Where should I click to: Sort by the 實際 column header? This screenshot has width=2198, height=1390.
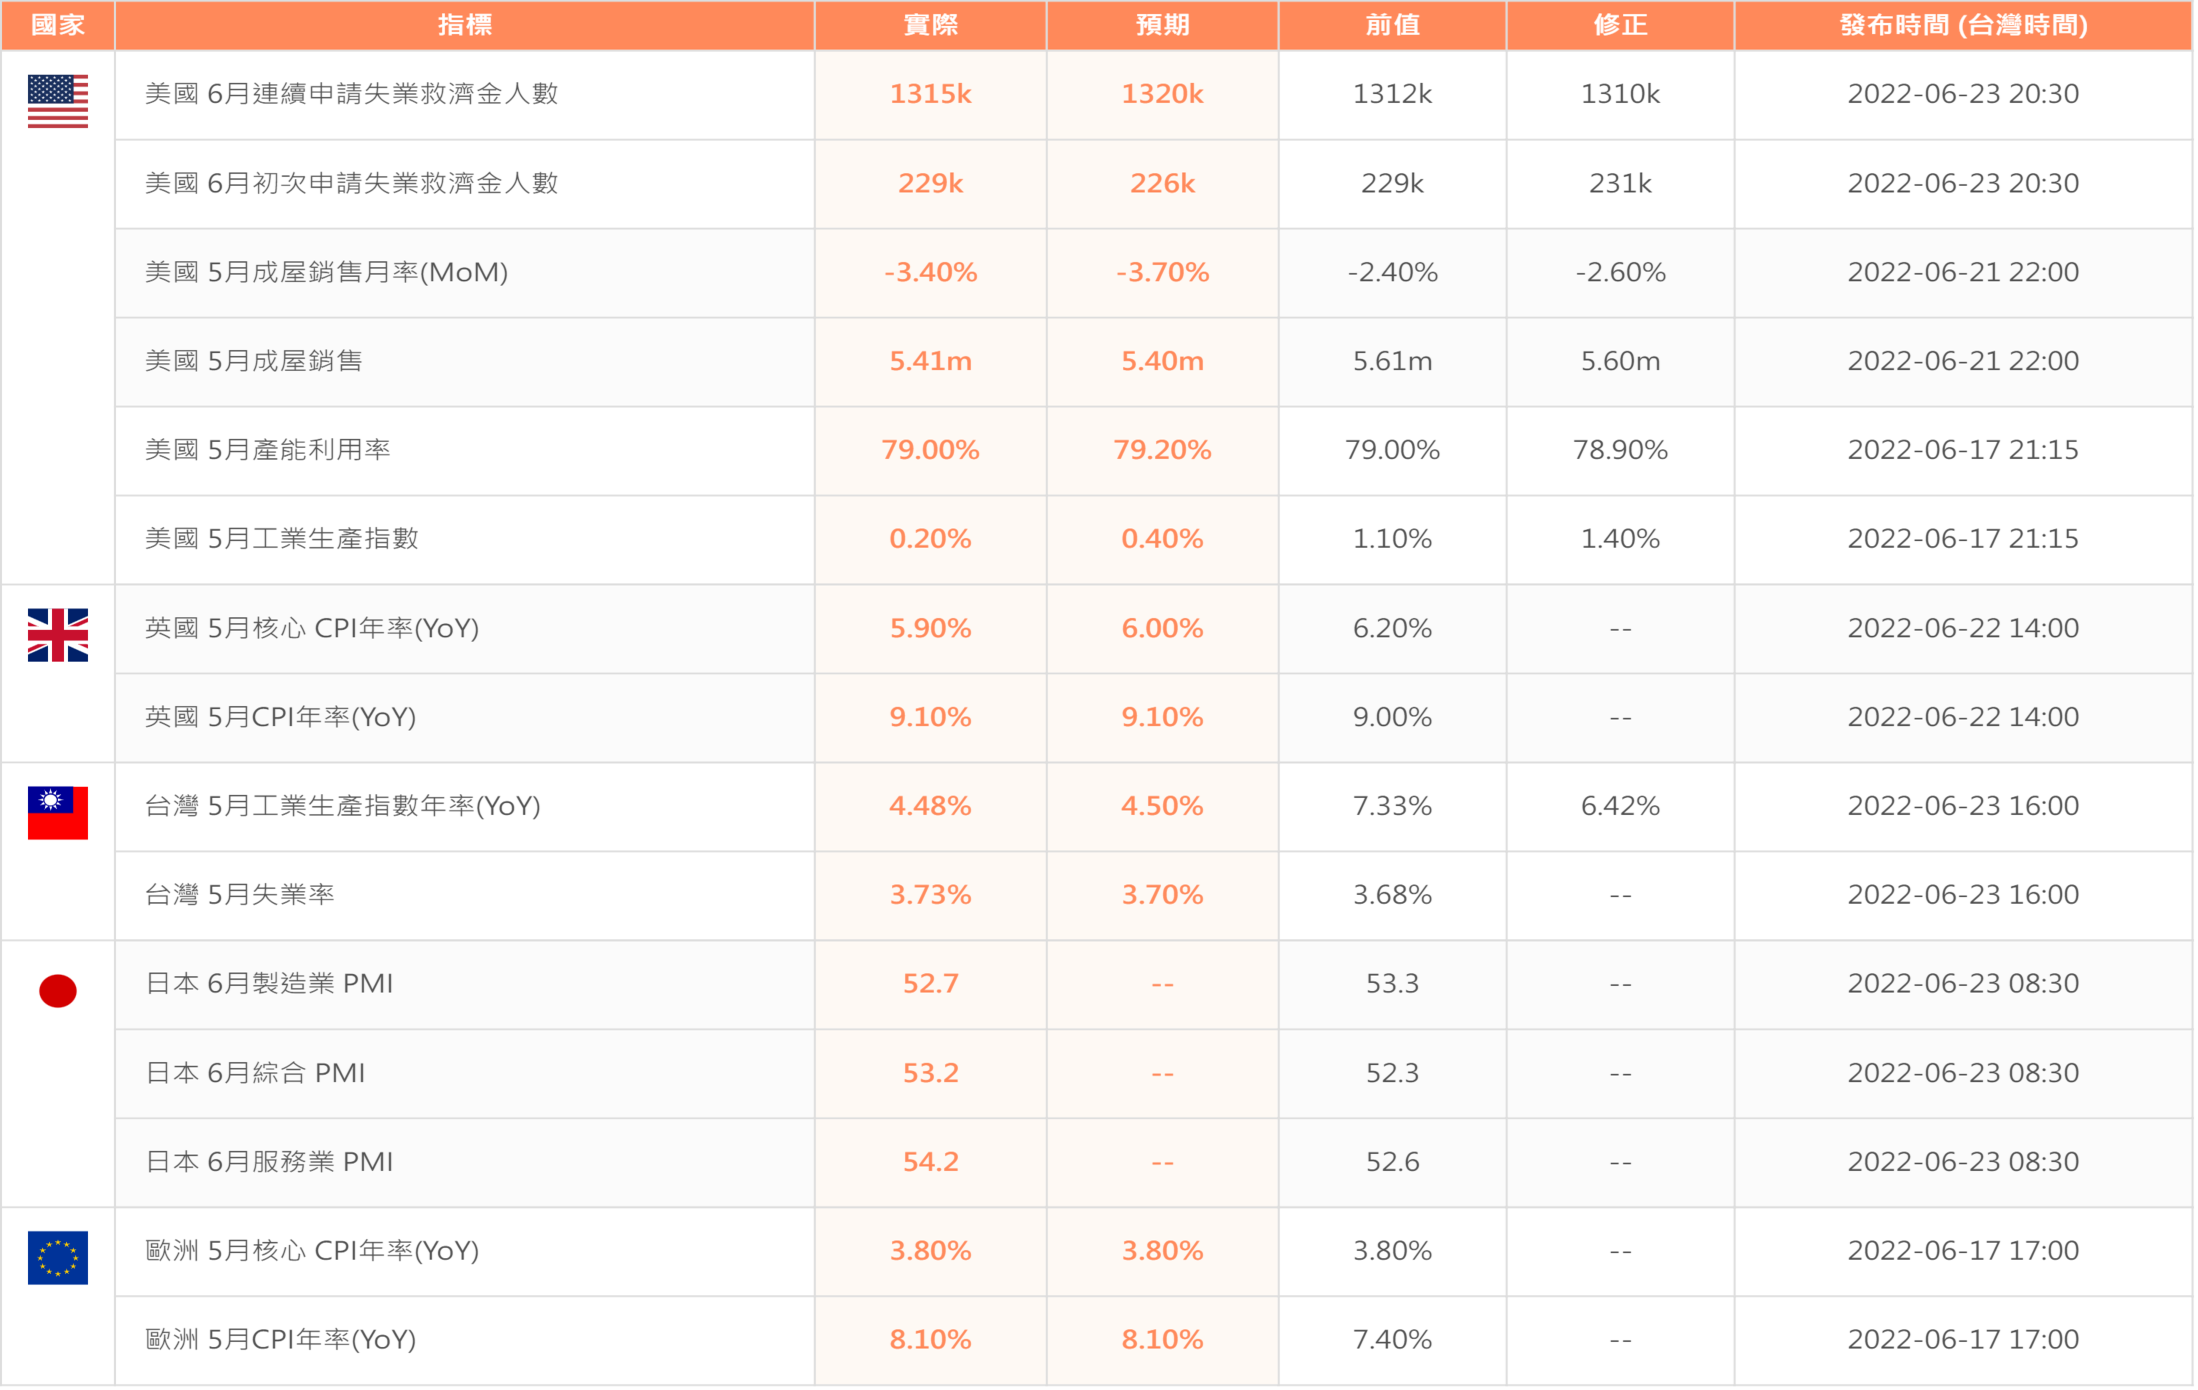[x=930, y=25]
